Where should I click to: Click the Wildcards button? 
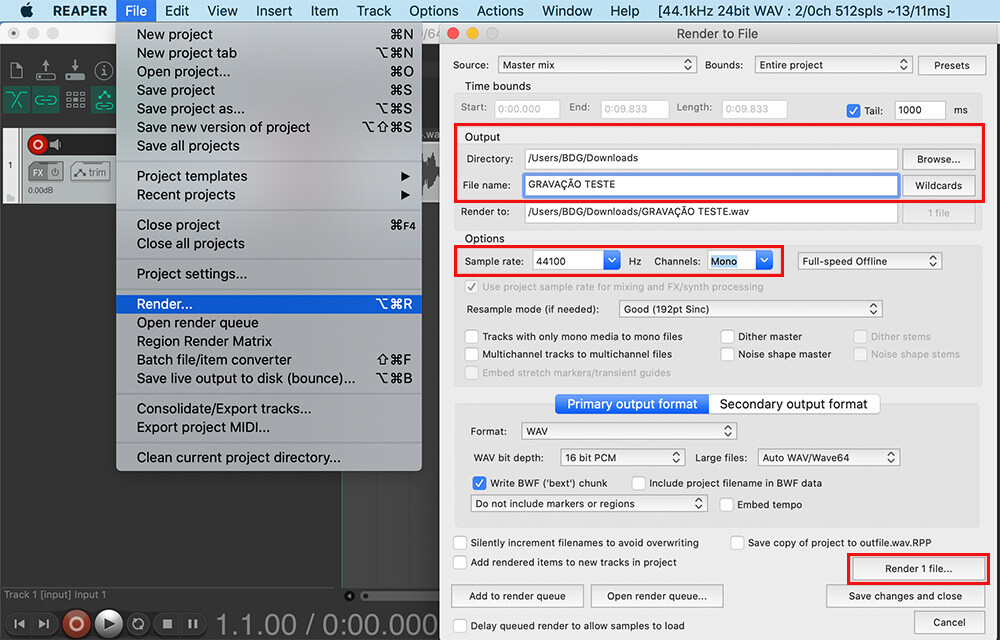938,185
